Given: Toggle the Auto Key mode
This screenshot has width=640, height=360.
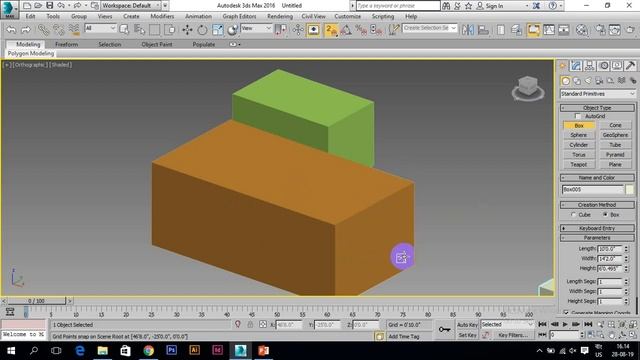Looking at the screenshot, I should click(x=467, y=325).
